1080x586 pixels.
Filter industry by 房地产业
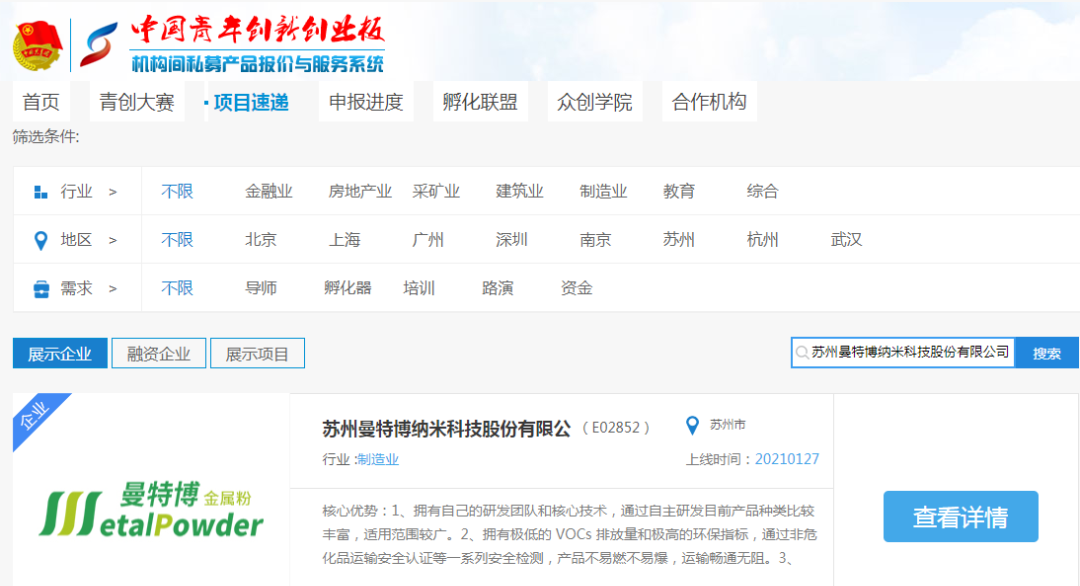click(x=360, y=191)
